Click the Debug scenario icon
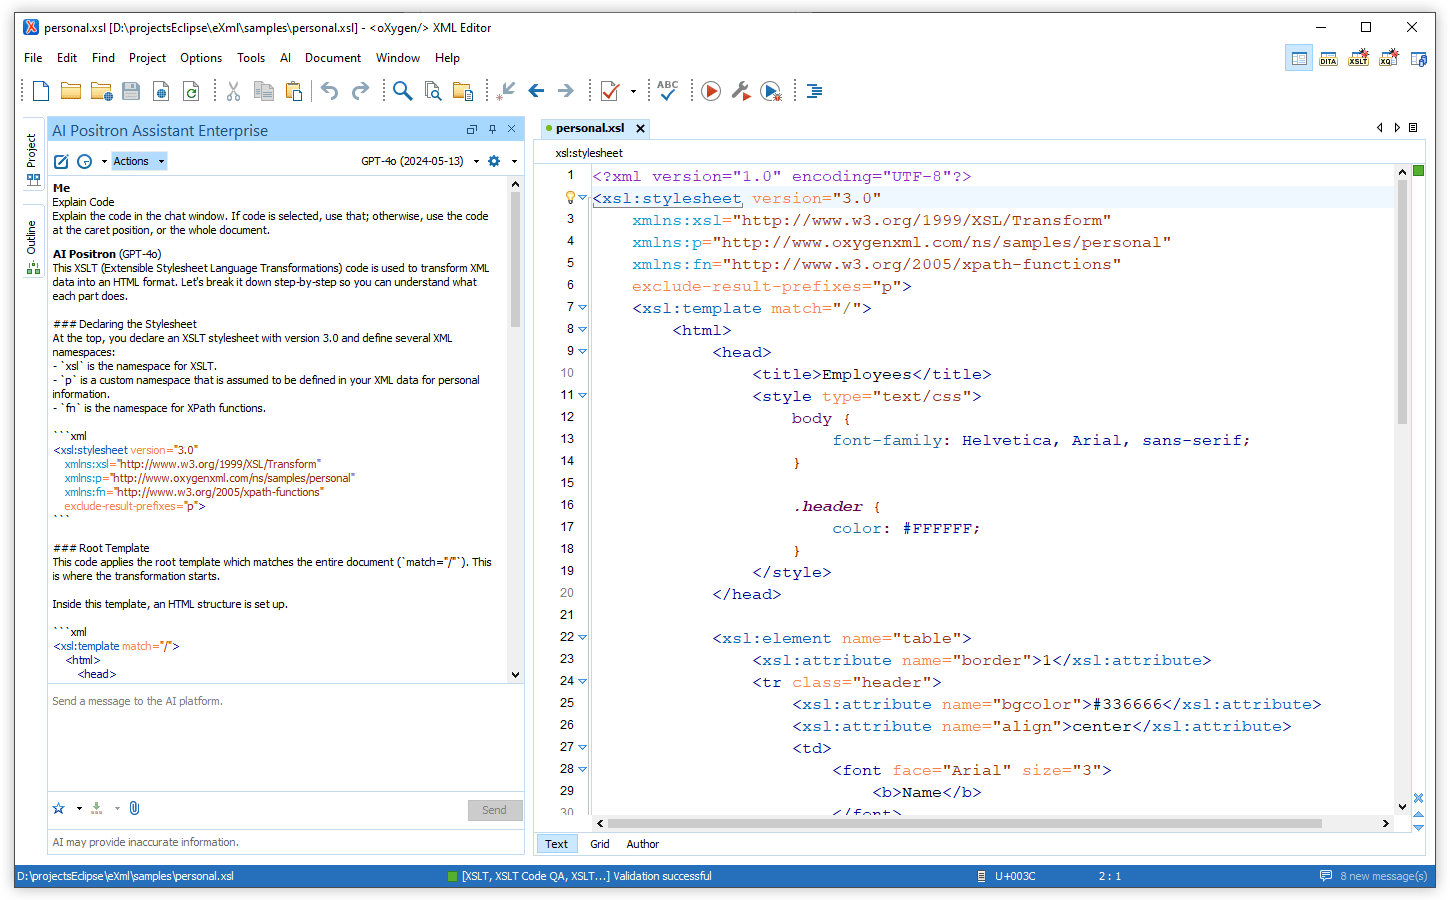The width and height of the screenshot is (1450, 900). 771,91
